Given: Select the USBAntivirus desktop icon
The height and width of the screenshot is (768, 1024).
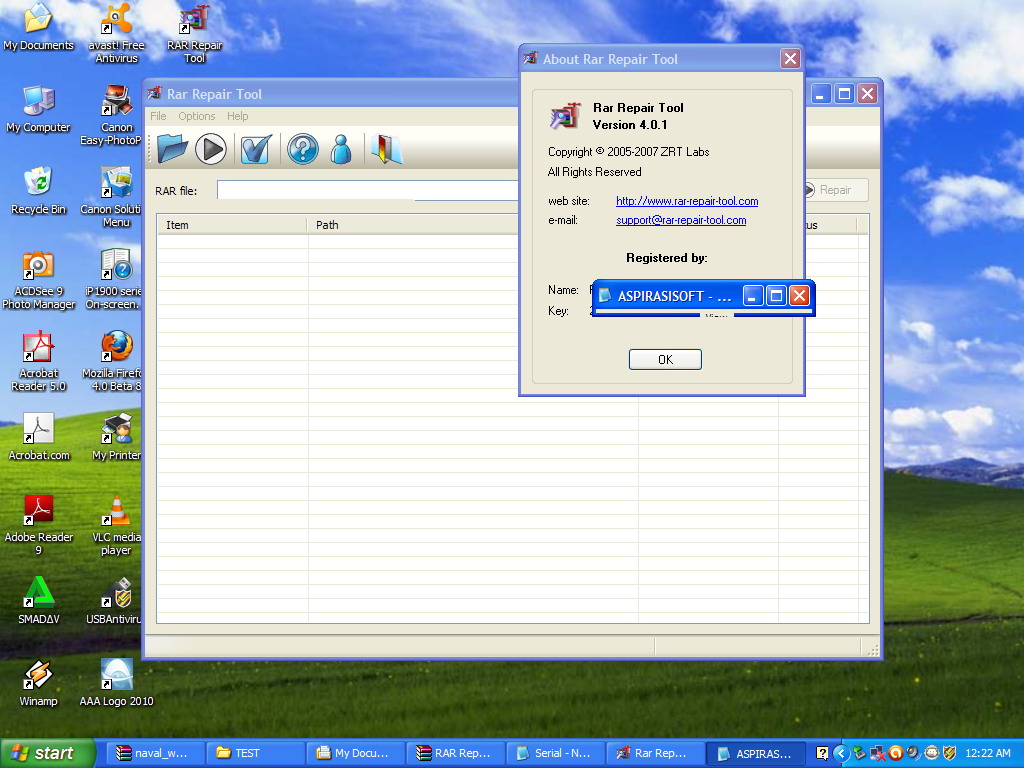Looking at the screenshot, I should [114, 601].
